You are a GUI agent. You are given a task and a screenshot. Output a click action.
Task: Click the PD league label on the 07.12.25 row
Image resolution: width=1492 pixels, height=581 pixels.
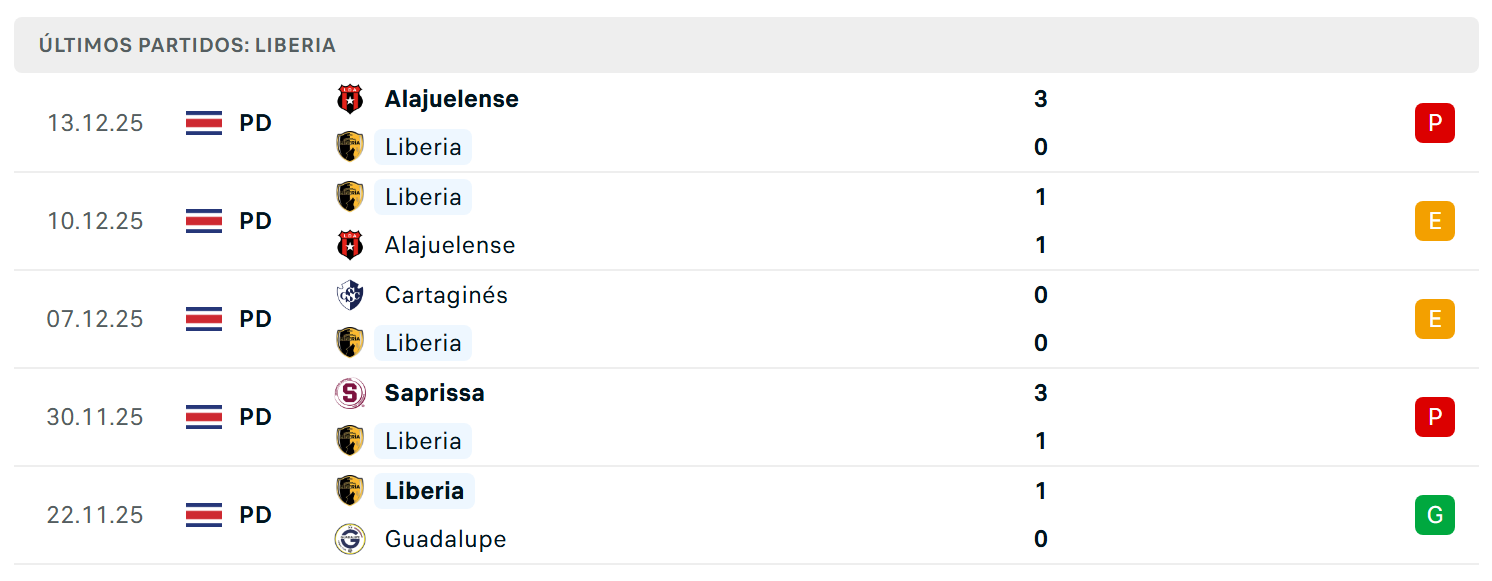coord(256,319)
